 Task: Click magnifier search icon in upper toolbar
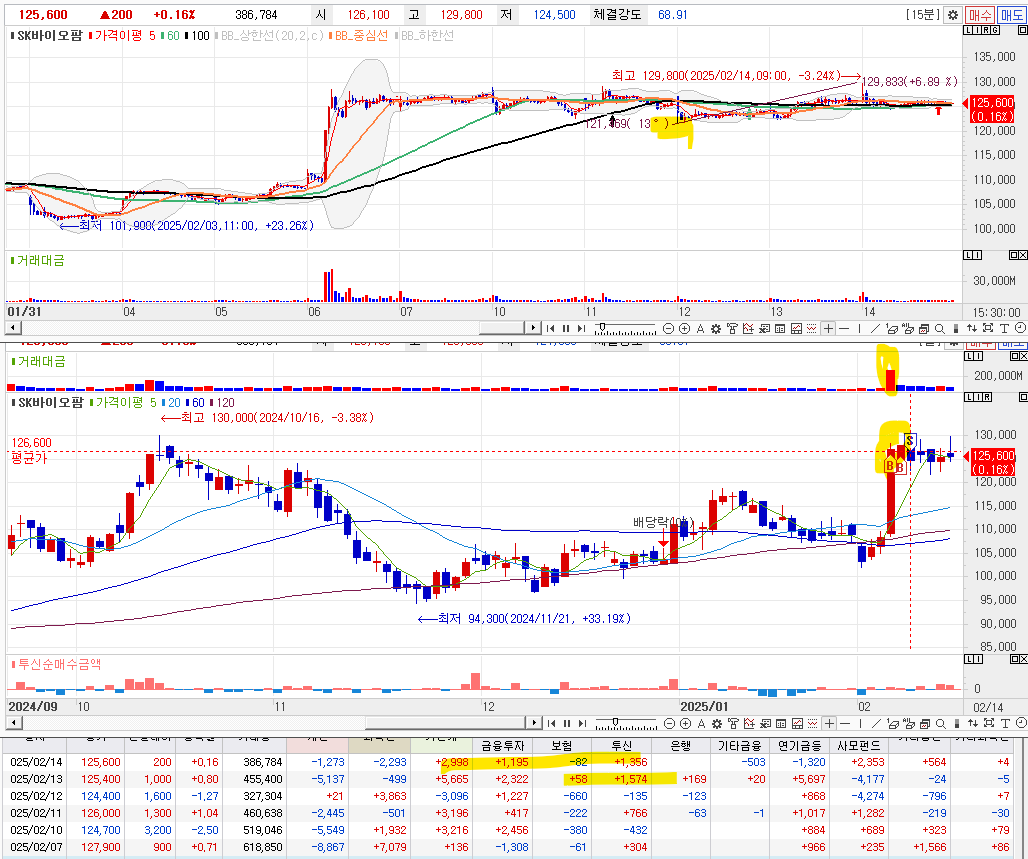[x=939, y=329]
